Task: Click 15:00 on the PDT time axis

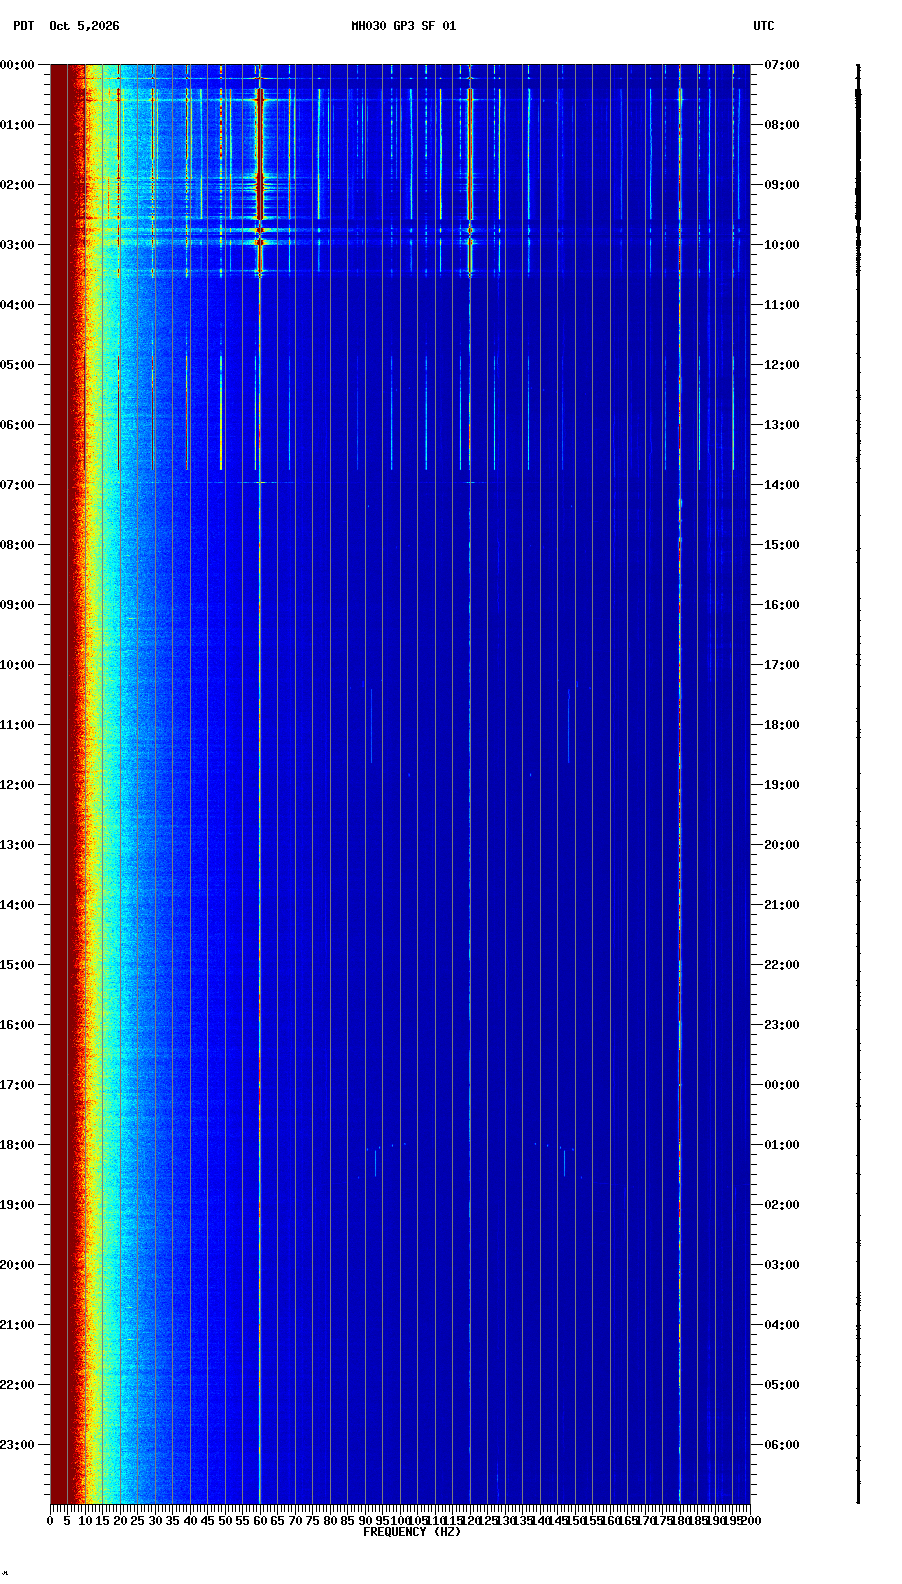Action: tap(17, 965)
